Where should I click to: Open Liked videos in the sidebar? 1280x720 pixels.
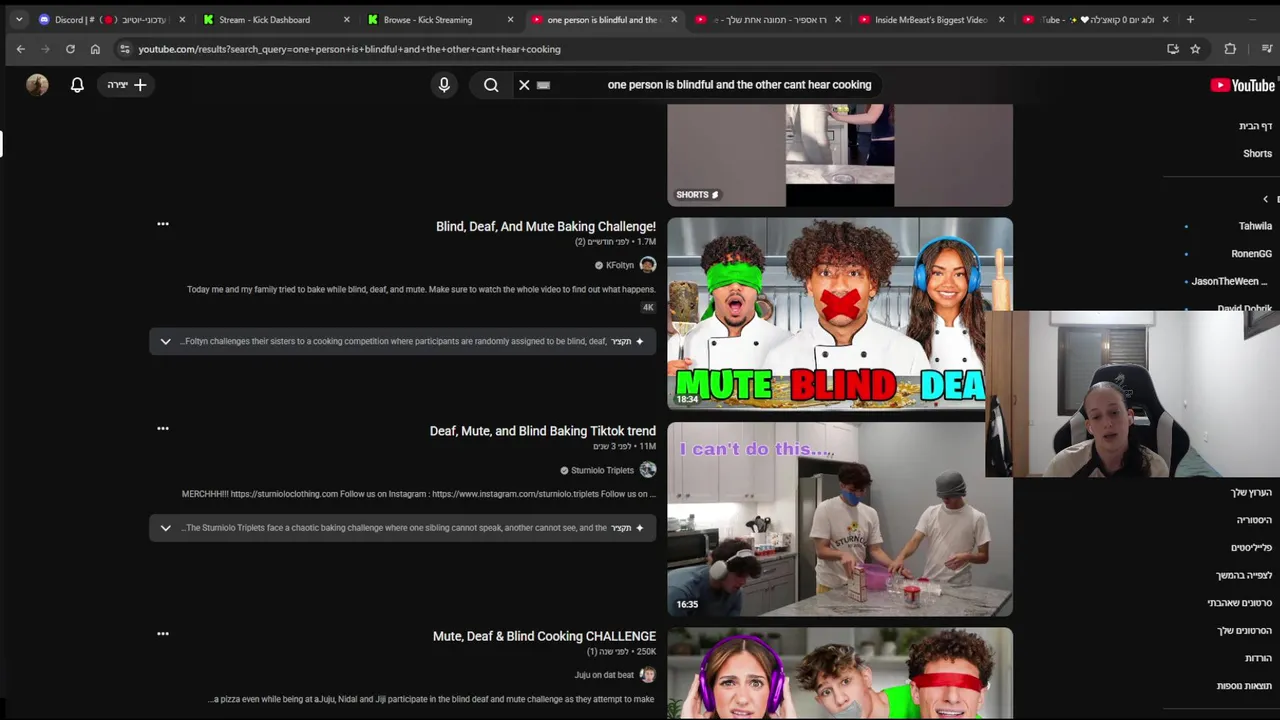(1239, 603)
